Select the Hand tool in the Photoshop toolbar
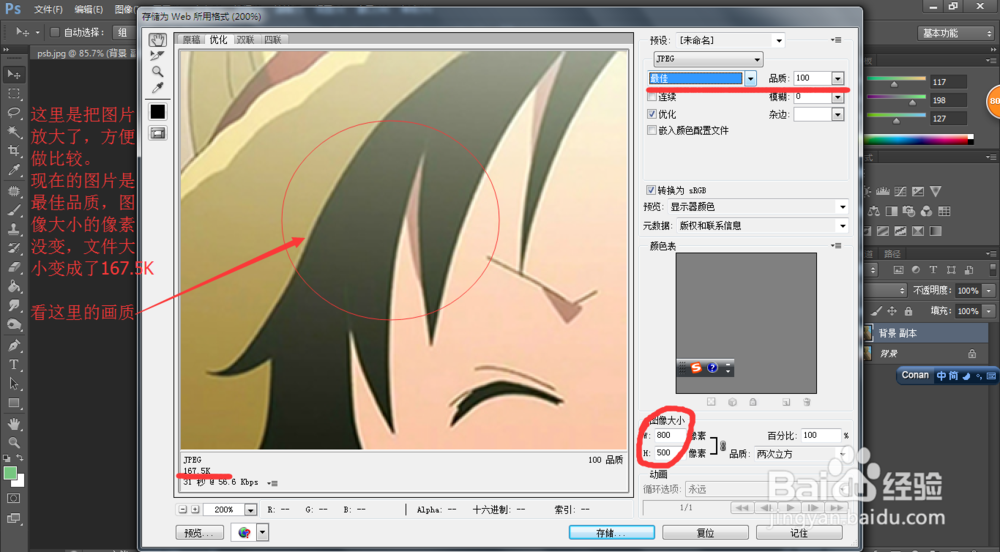Image resolution: width=1000 pixels, height=552 pixels. click(13, 425)
